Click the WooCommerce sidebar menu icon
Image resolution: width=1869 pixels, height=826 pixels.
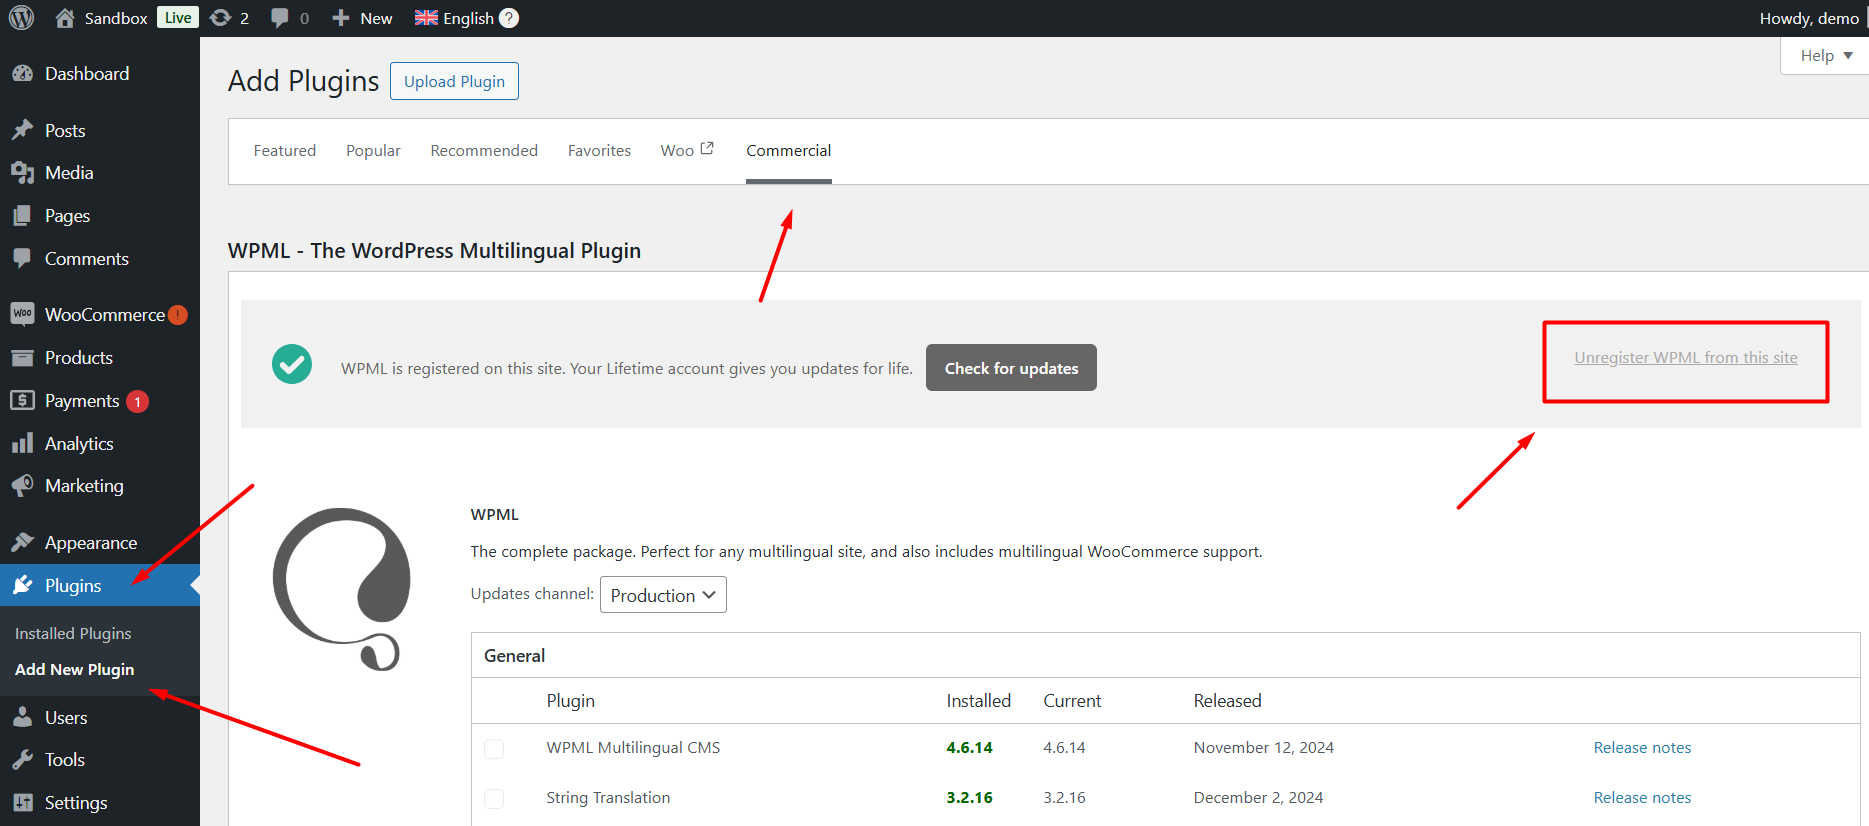pyautogui.click(x=22, y=314)
